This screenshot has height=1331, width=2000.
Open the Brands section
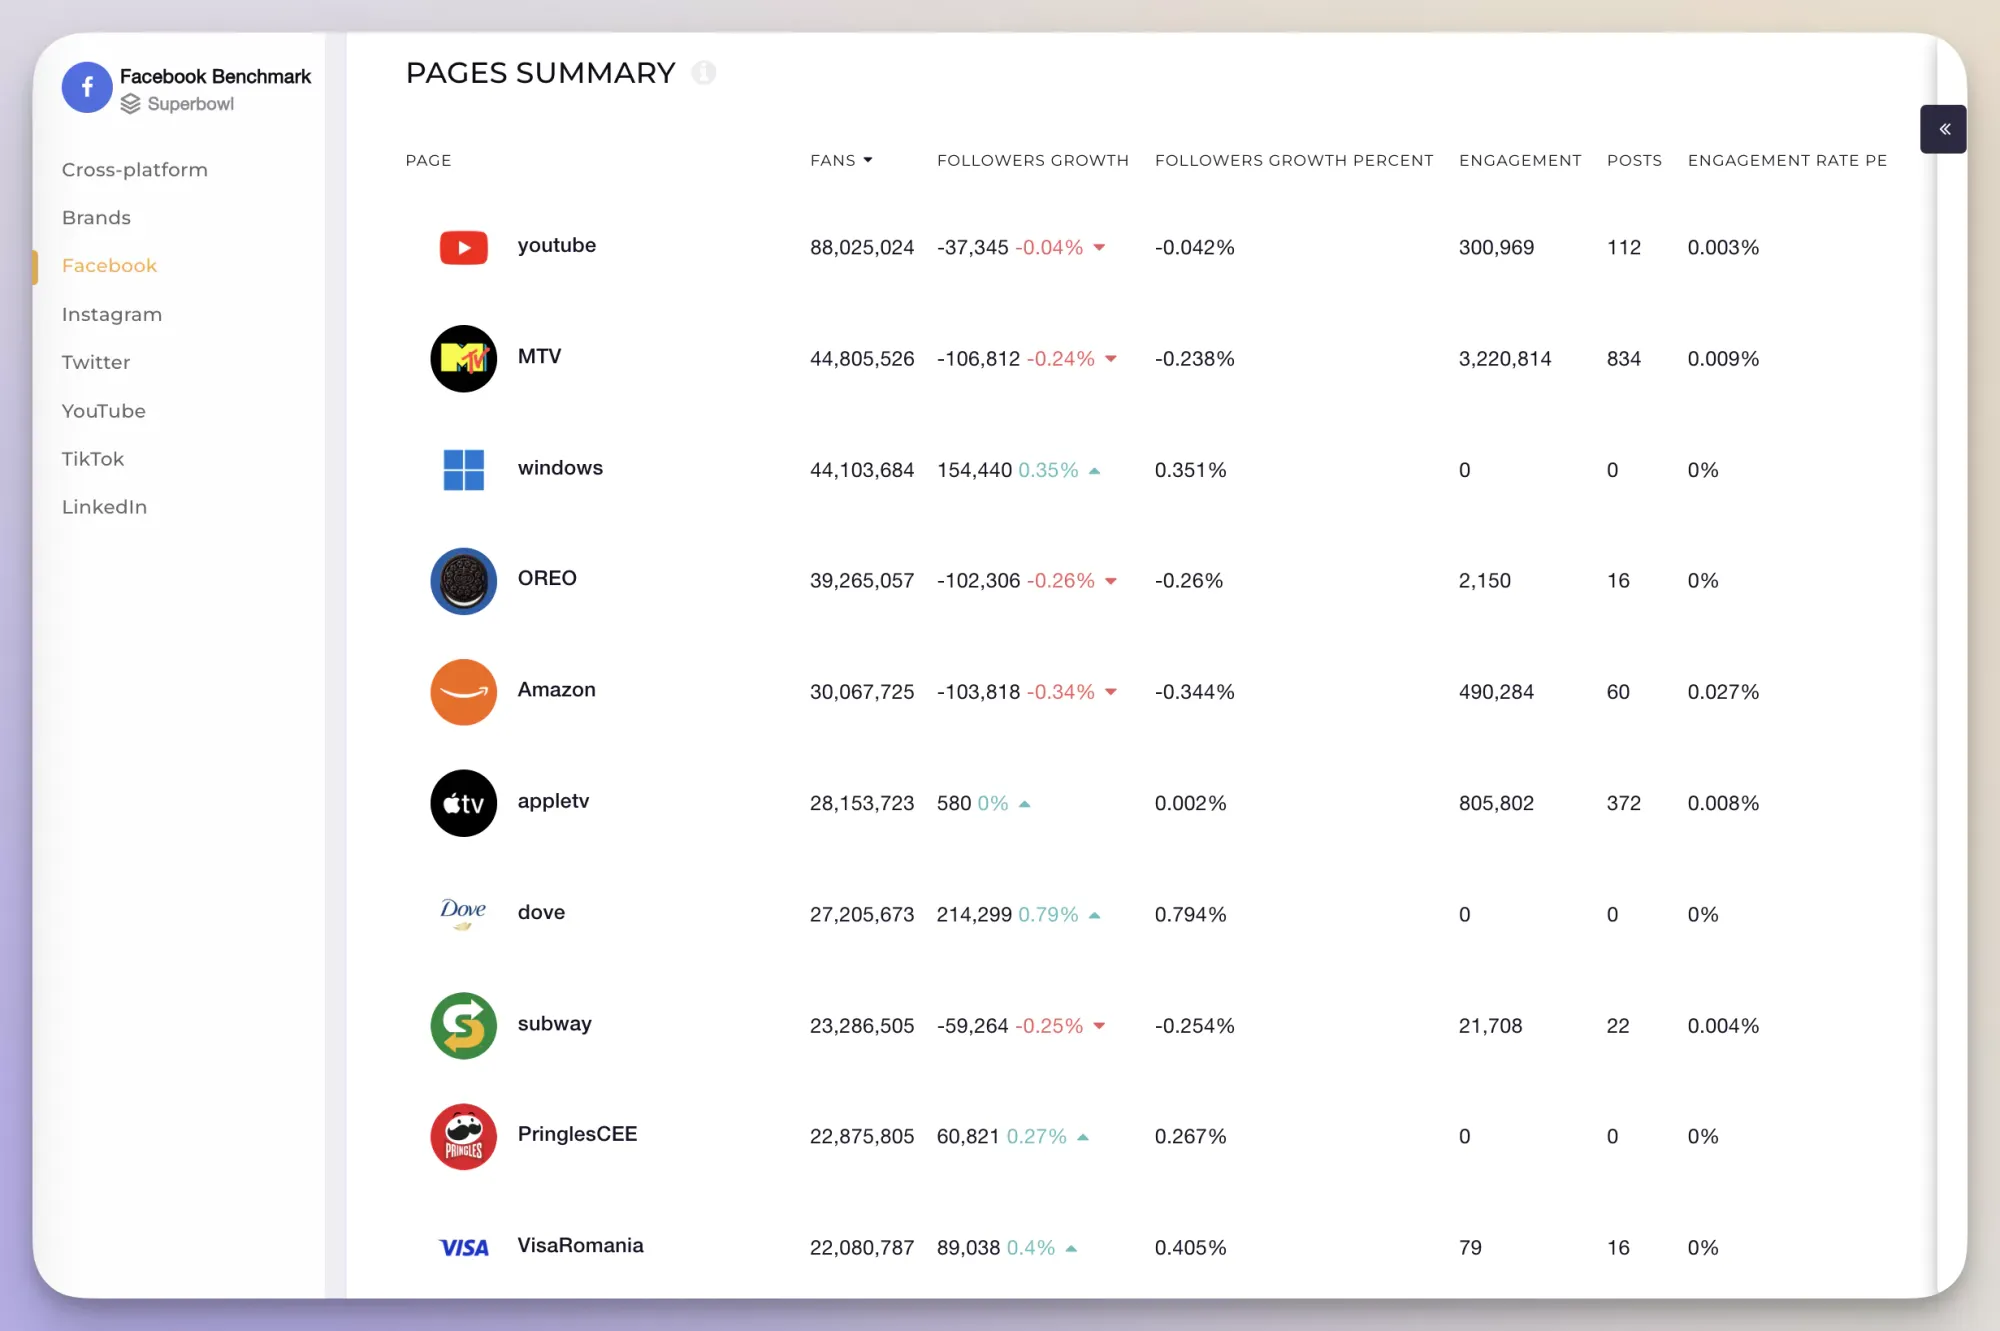[96, 218]
